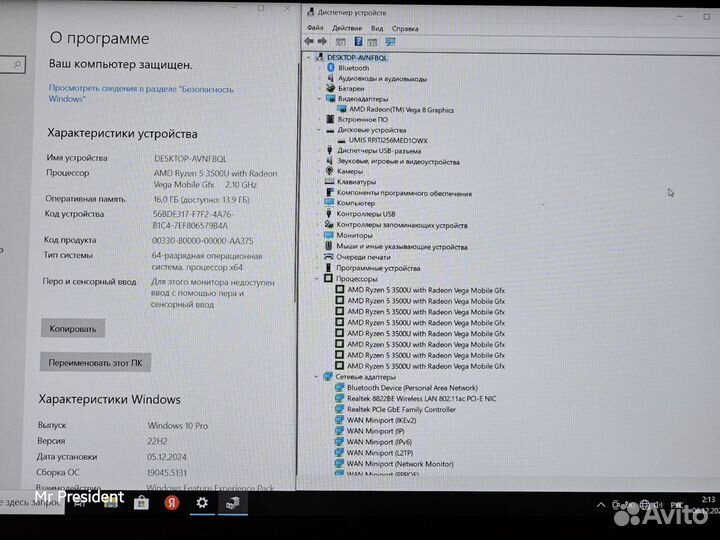Click the search magnifier in Settings sidebar

pyautogui.click(x=17, y=65)
